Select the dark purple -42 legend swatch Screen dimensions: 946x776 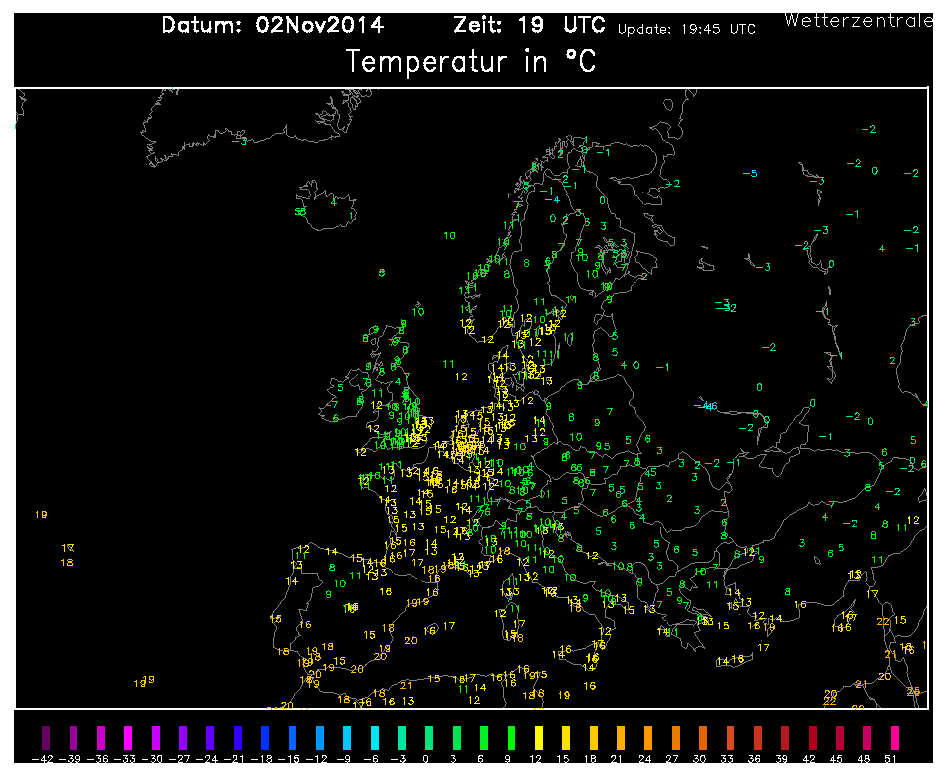click(x=43, y=739)
